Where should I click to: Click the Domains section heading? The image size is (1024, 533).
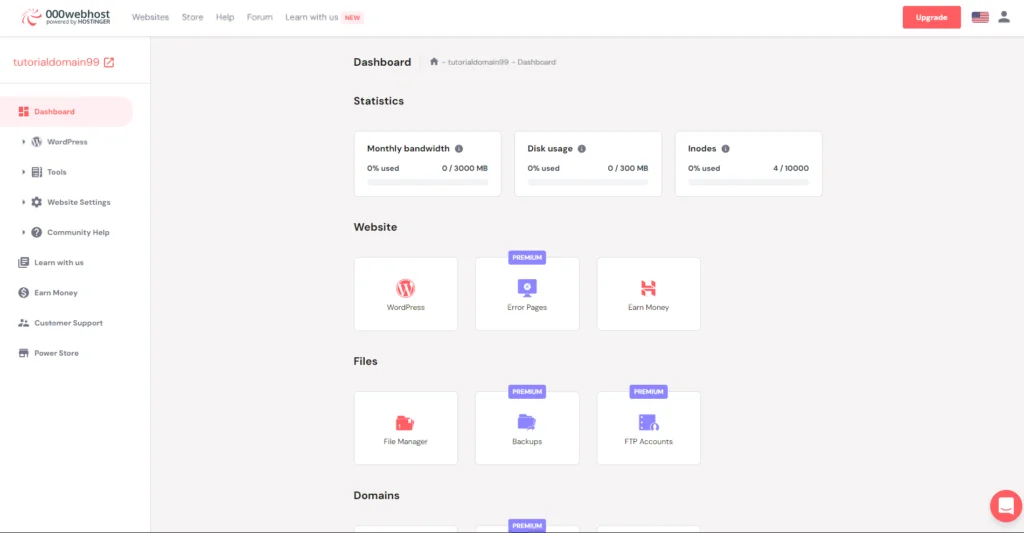[x=376, y=495]
